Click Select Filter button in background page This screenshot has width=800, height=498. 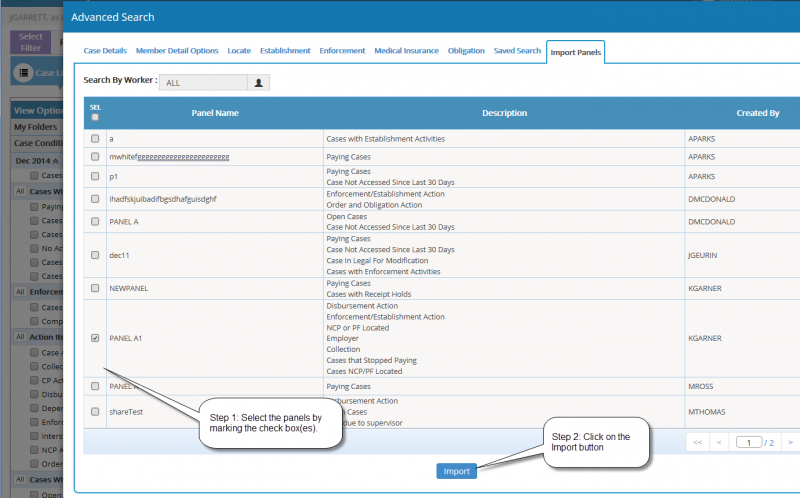coord(31,42)
